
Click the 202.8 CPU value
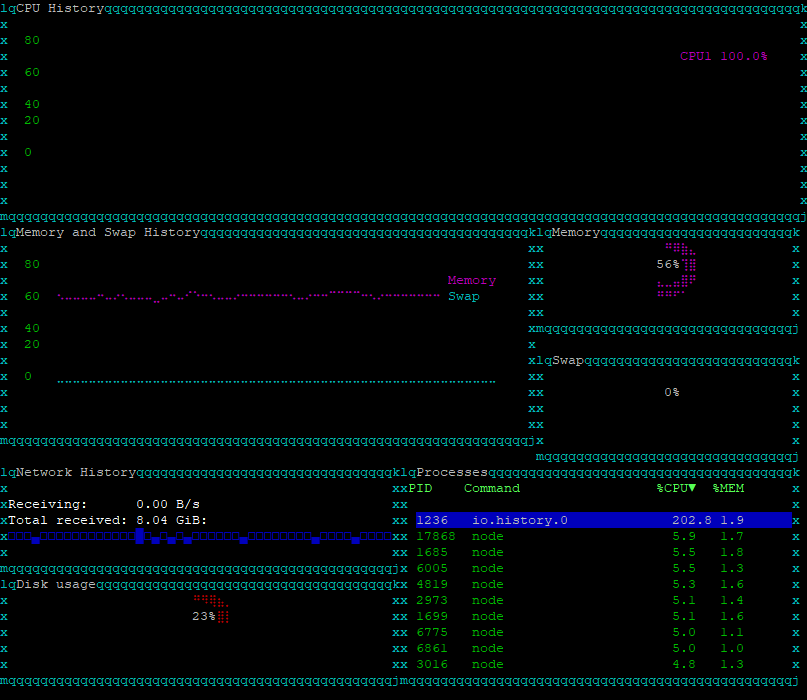[x=692, y=520]
